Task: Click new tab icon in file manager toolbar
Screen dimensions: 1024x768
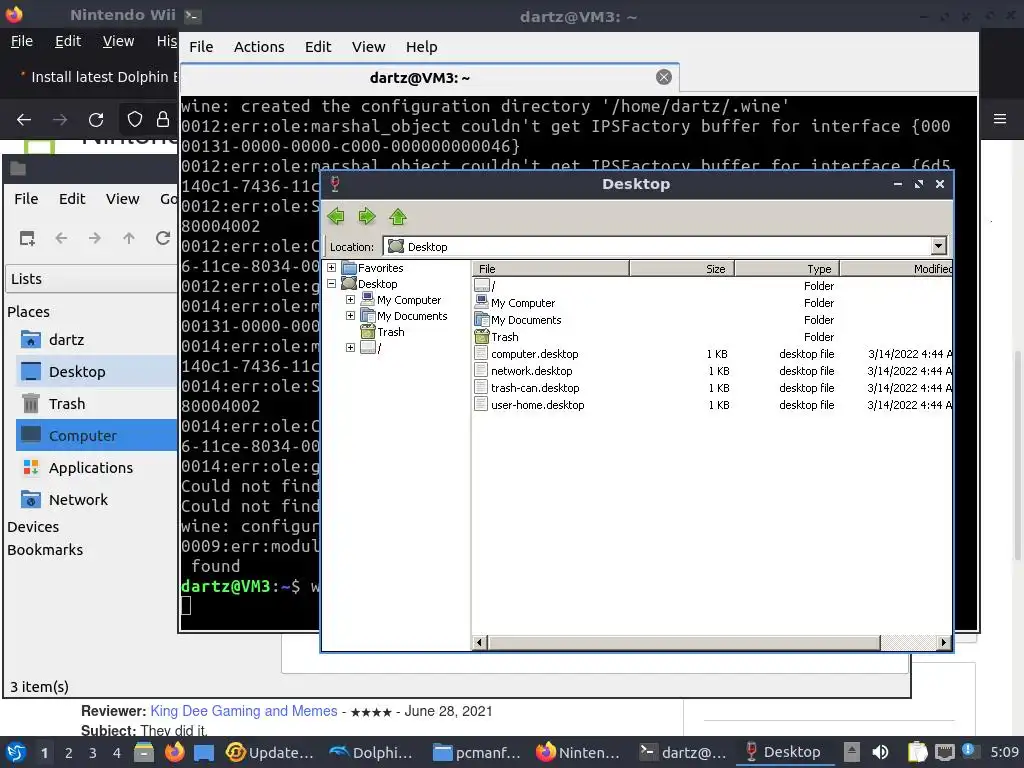Action: (27, 238)
